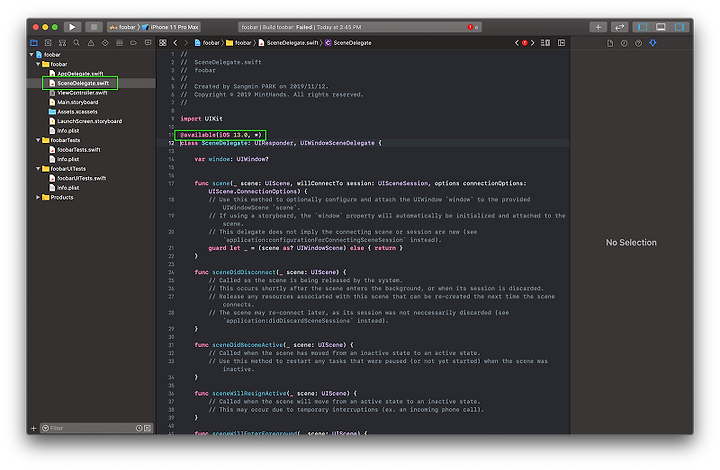This screenshot has height=470, width=720.
Task: Open the Issue navigator warning triangle
Action: (91, 43)
